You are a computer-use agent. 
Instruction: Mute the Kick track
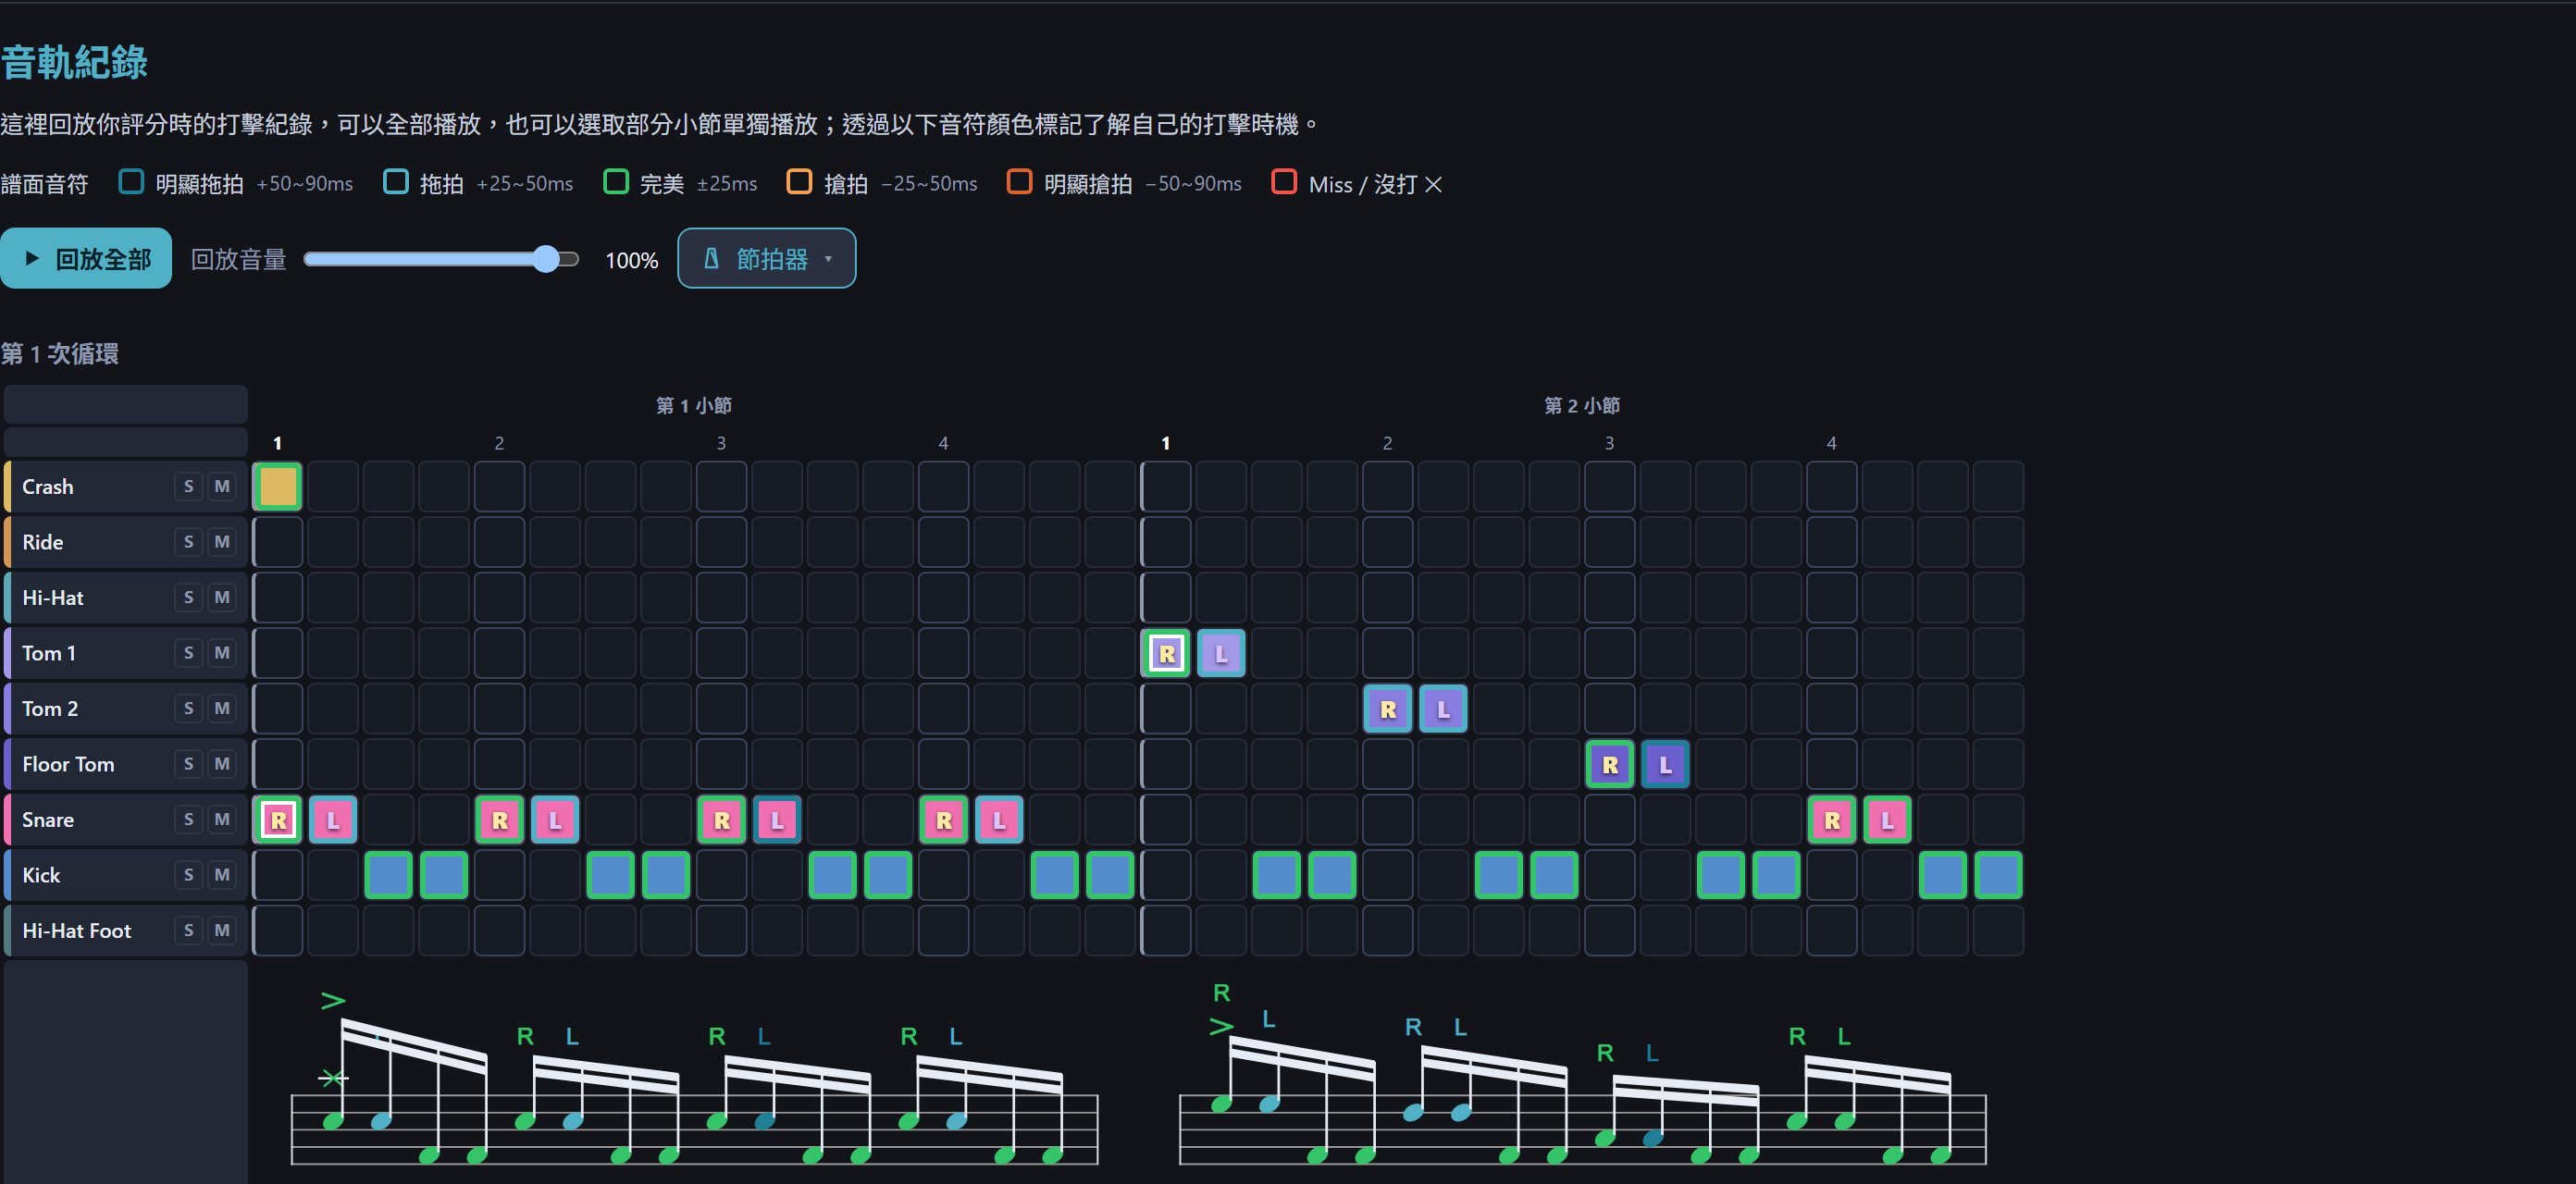coord(222,875)
